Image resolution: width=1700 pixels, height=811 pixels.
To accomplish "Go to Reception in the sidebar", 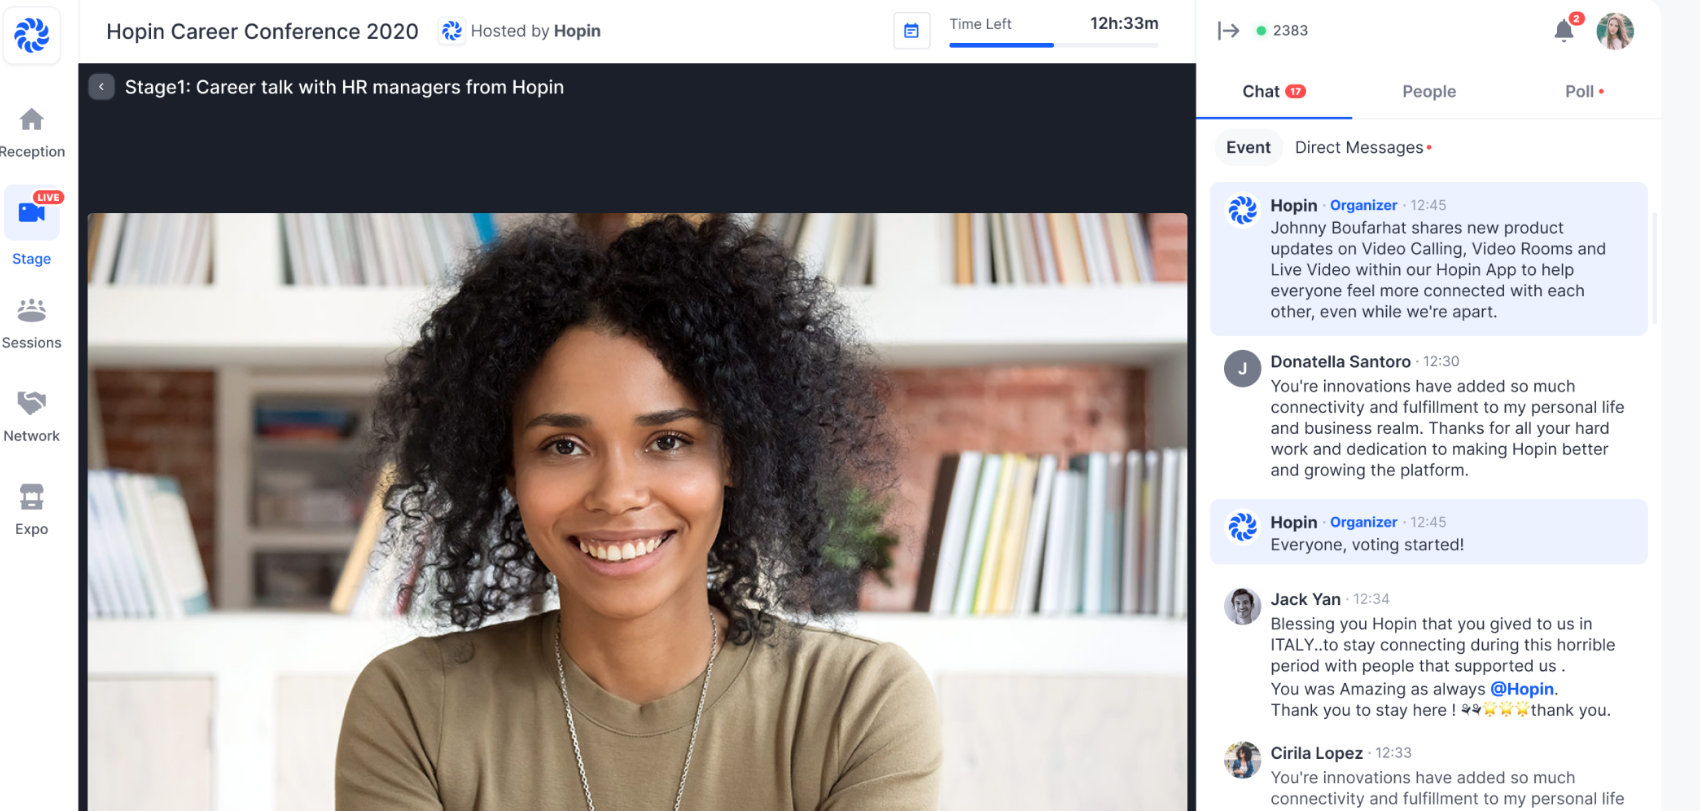I will [32, 133].
